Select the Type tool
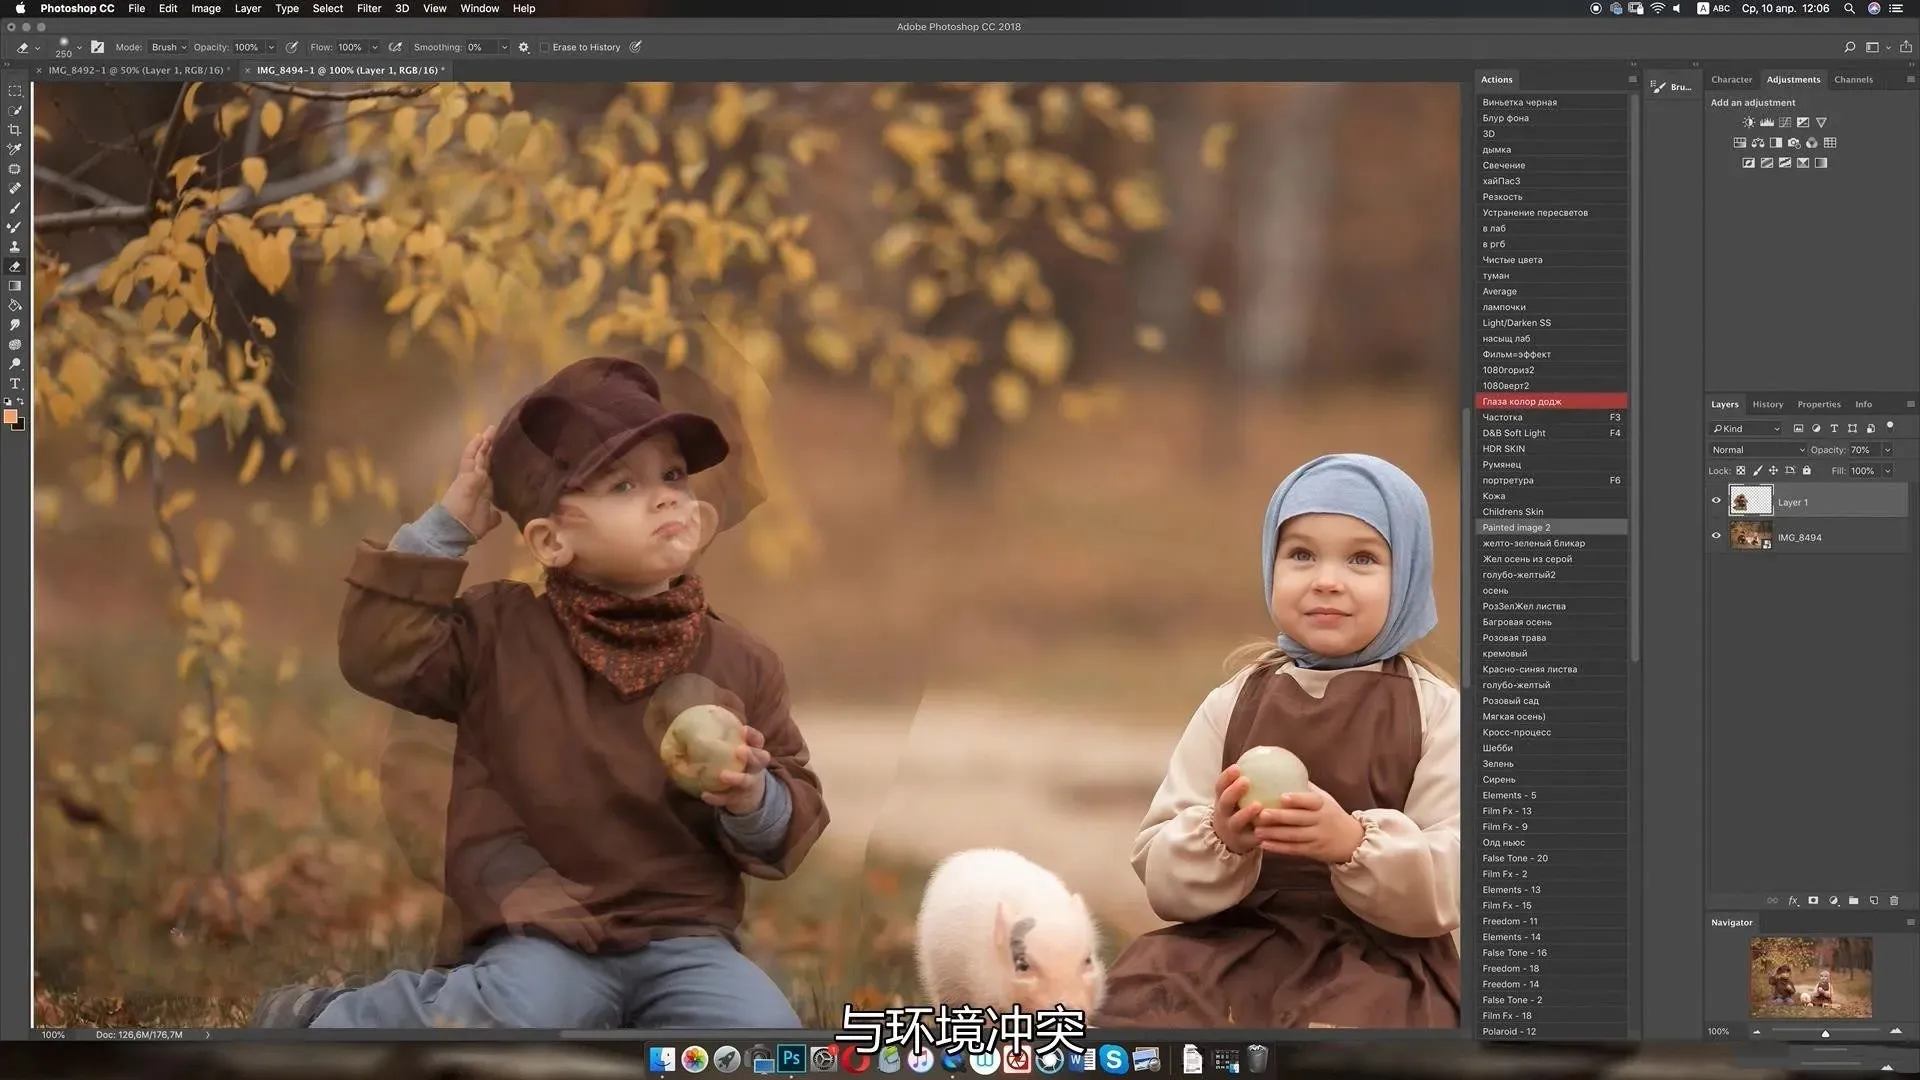 tap(15, 384)
